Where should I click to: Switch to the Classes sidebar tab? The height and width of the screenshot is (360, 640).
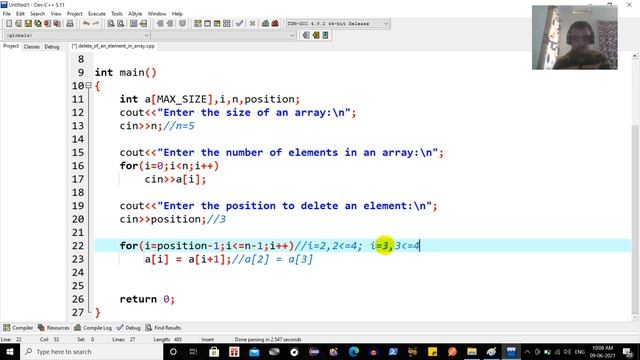pyautogui.click(x=31, y=47)
